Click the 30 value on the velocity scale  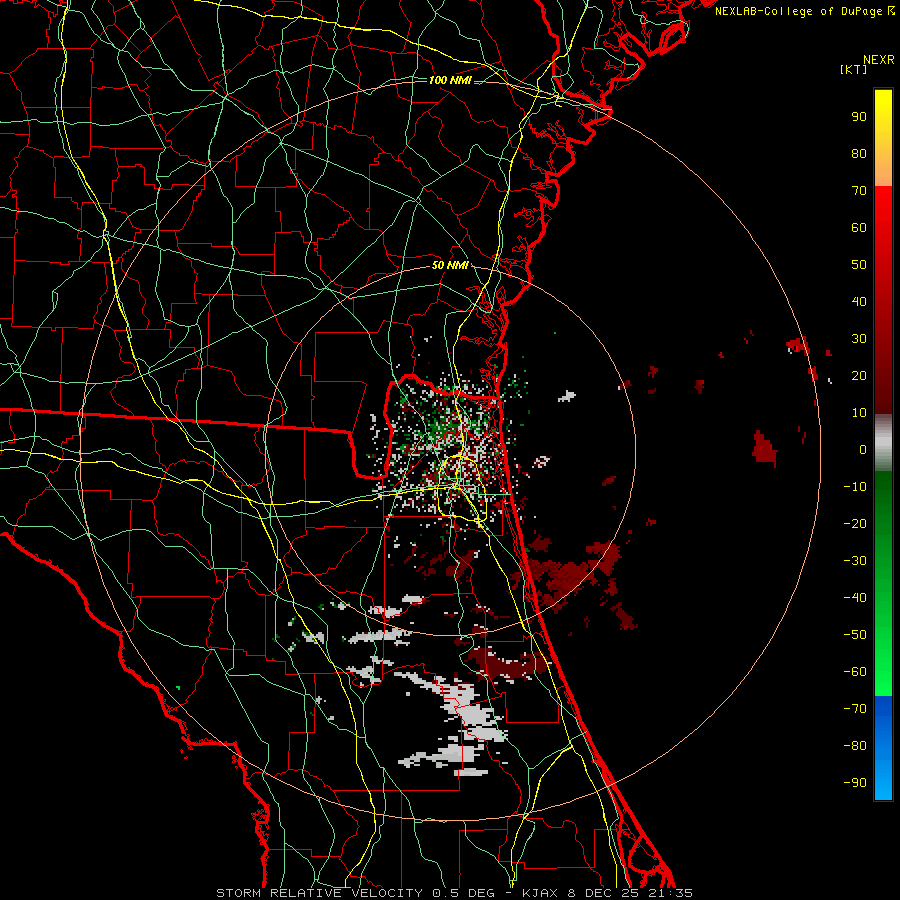click(859, 339)
